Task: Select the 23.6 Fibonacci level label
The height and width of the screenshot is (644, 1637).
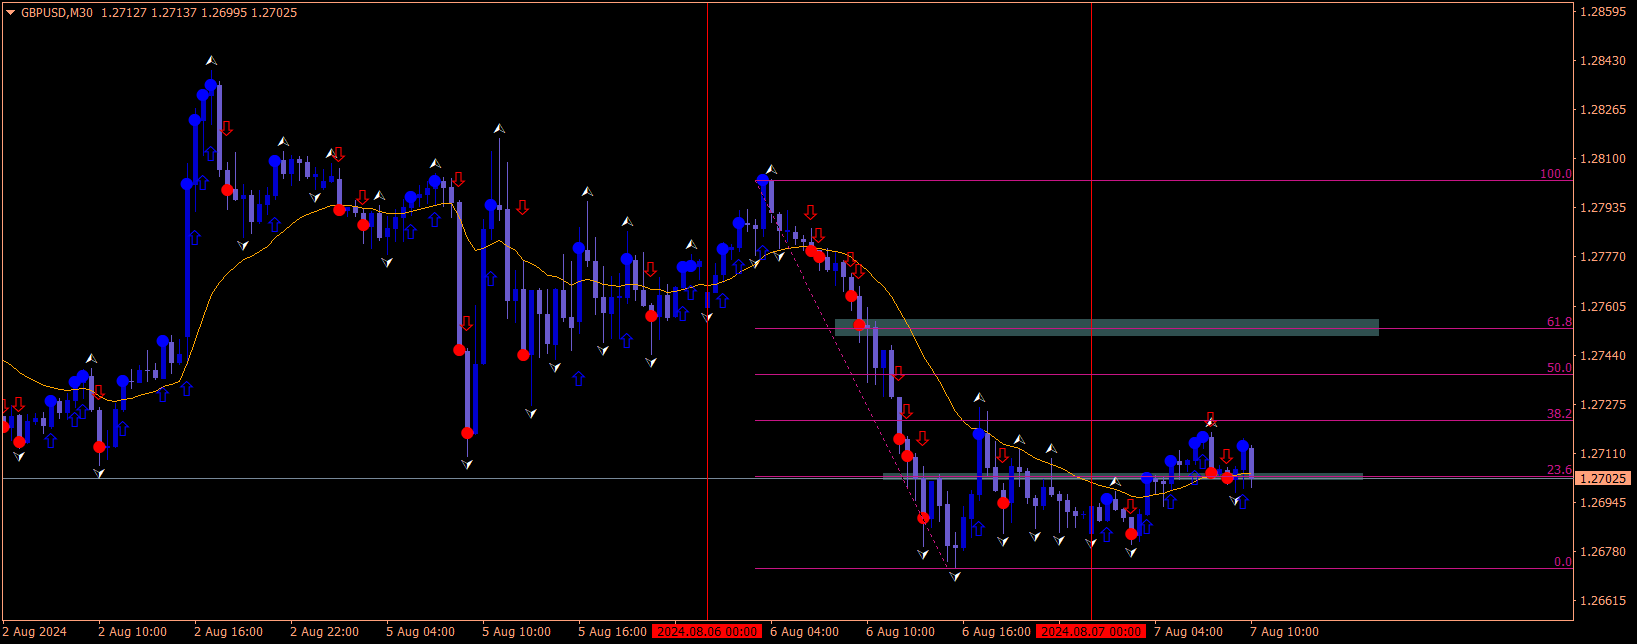Action: coord(1559,470)
